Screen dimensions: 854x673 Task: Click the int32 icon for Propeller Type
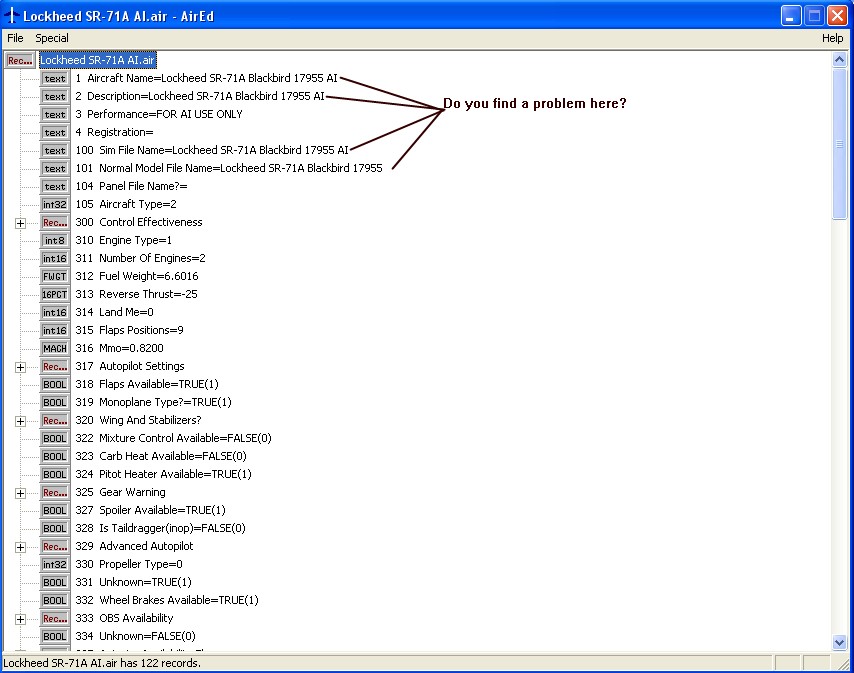[55, 564]
